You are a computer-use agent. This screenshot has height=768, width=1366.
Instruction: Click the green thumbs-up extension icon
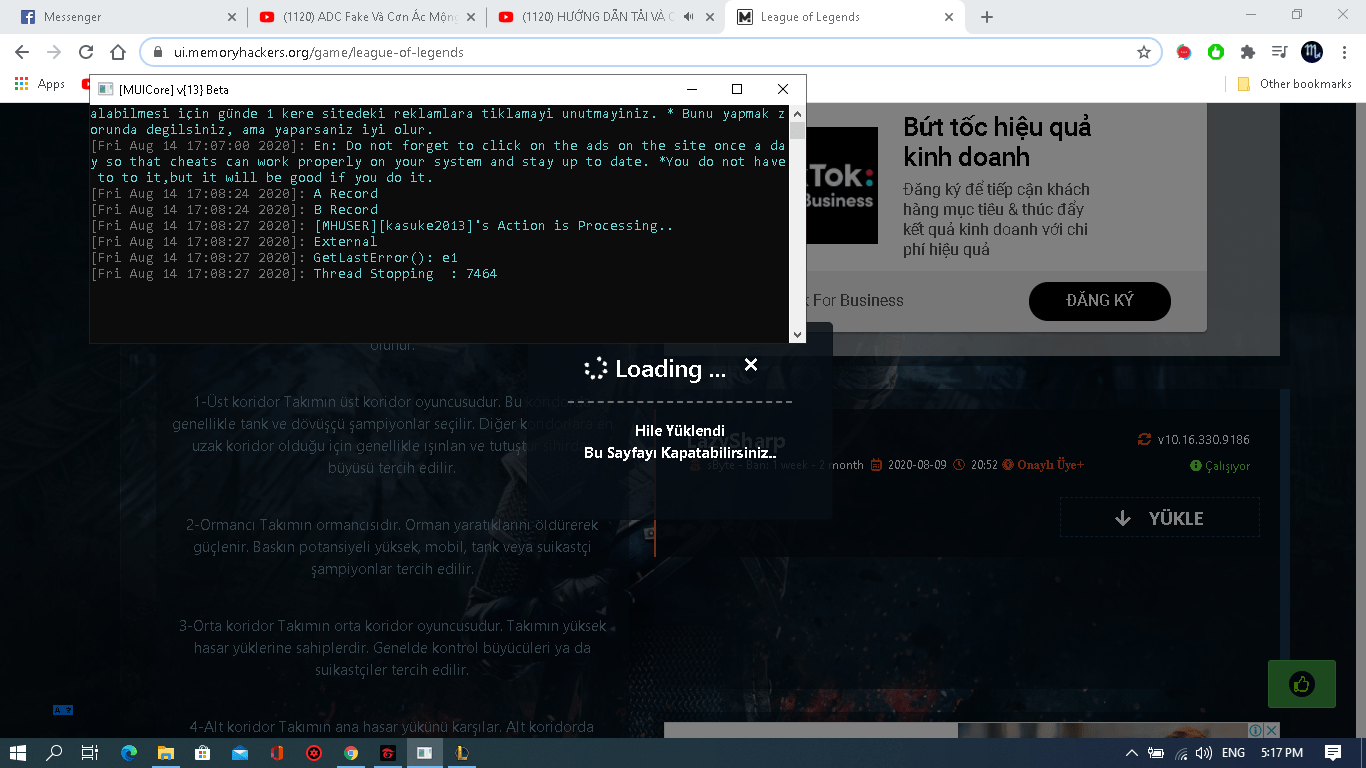click(x=1215, y=52)
